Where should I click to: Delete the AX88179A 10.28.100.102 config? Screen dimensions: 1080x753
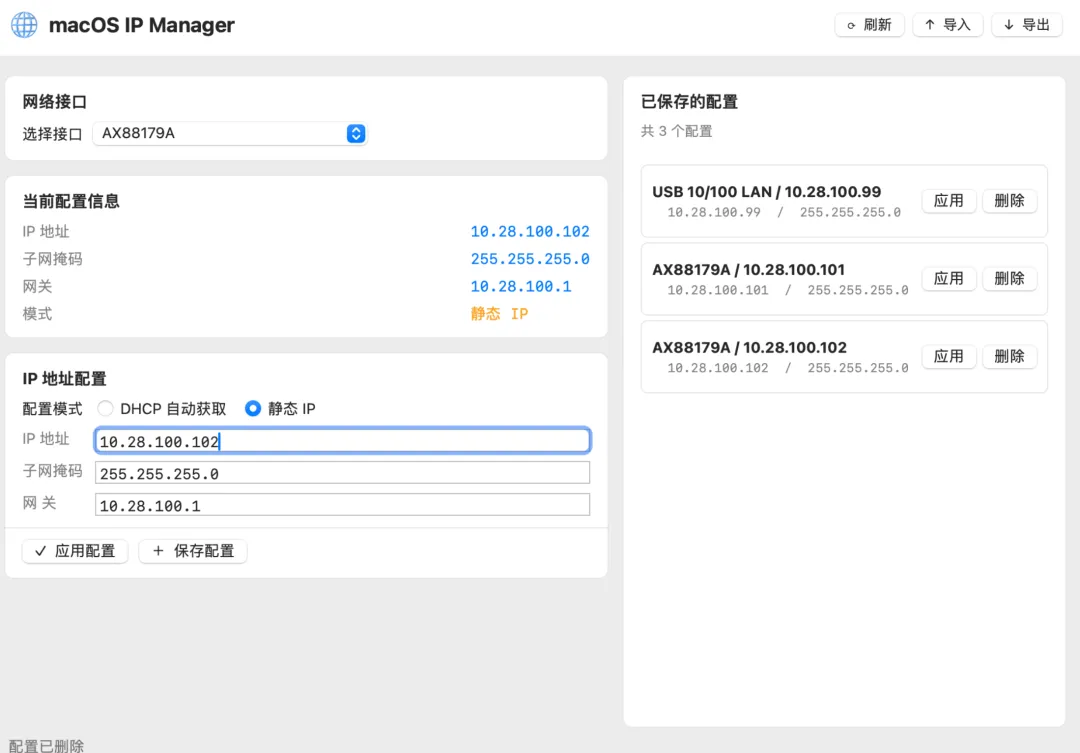pyautogui.click(x=1009, y=356)
